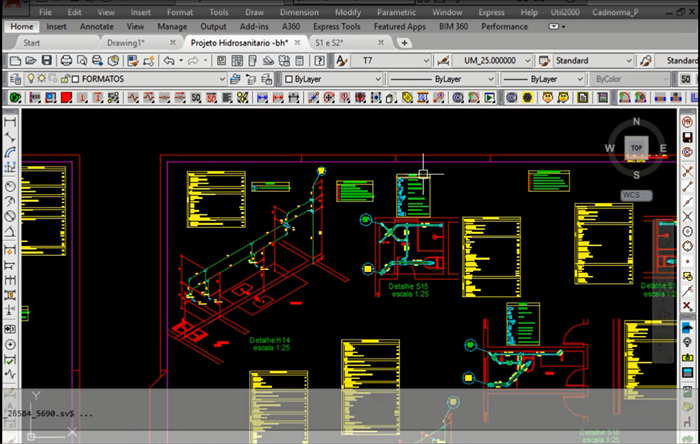Viewport: 700px width, 444px height.
Task: Click the command line text area
Action: (x=339, y=414)
